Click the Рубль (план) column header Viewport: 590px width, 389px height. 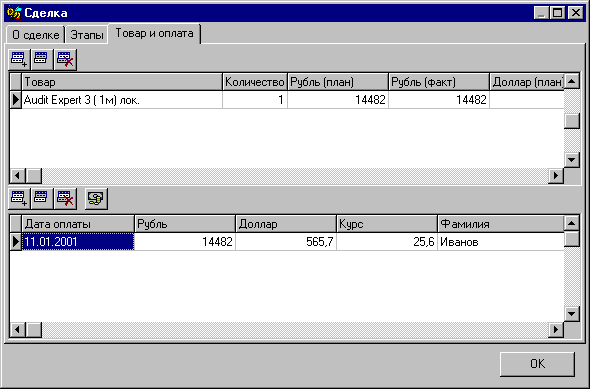338,82
